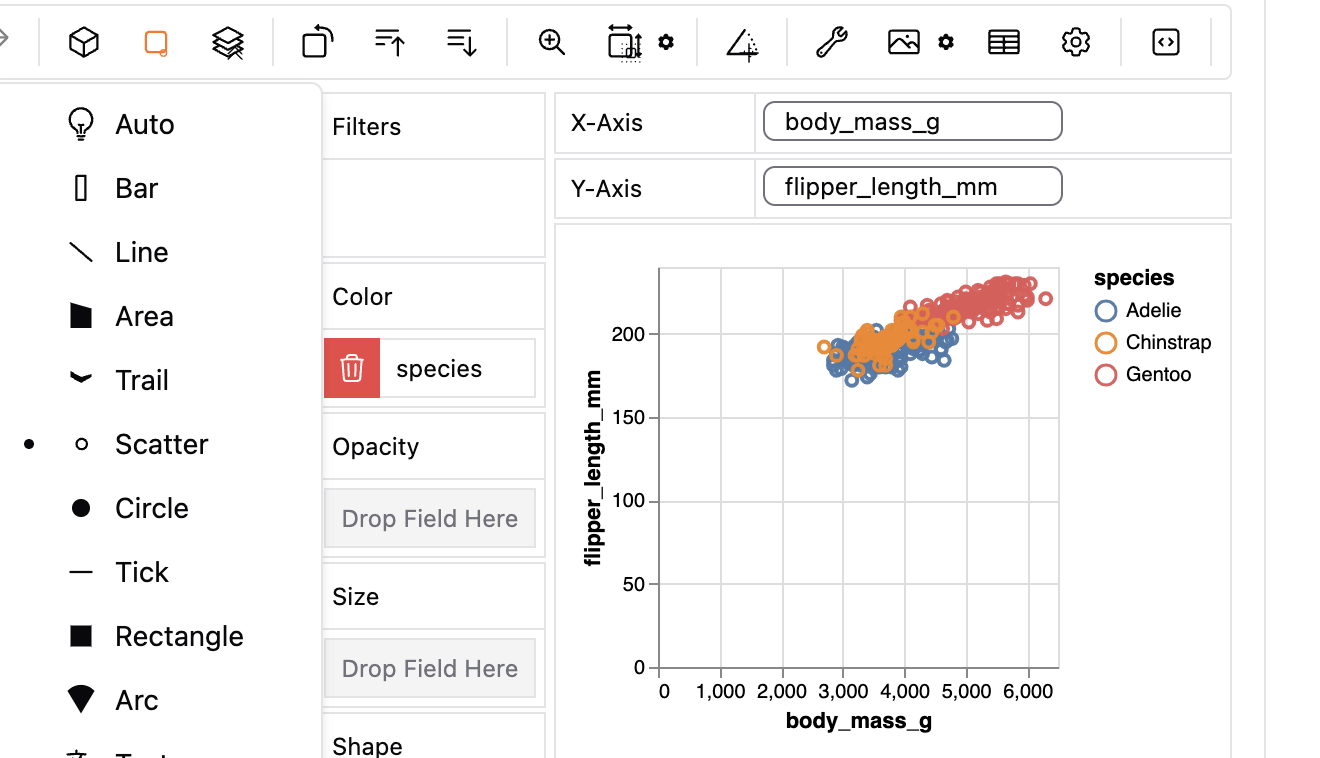Open the mark type picker icon (orange square)

pos(156,42)
